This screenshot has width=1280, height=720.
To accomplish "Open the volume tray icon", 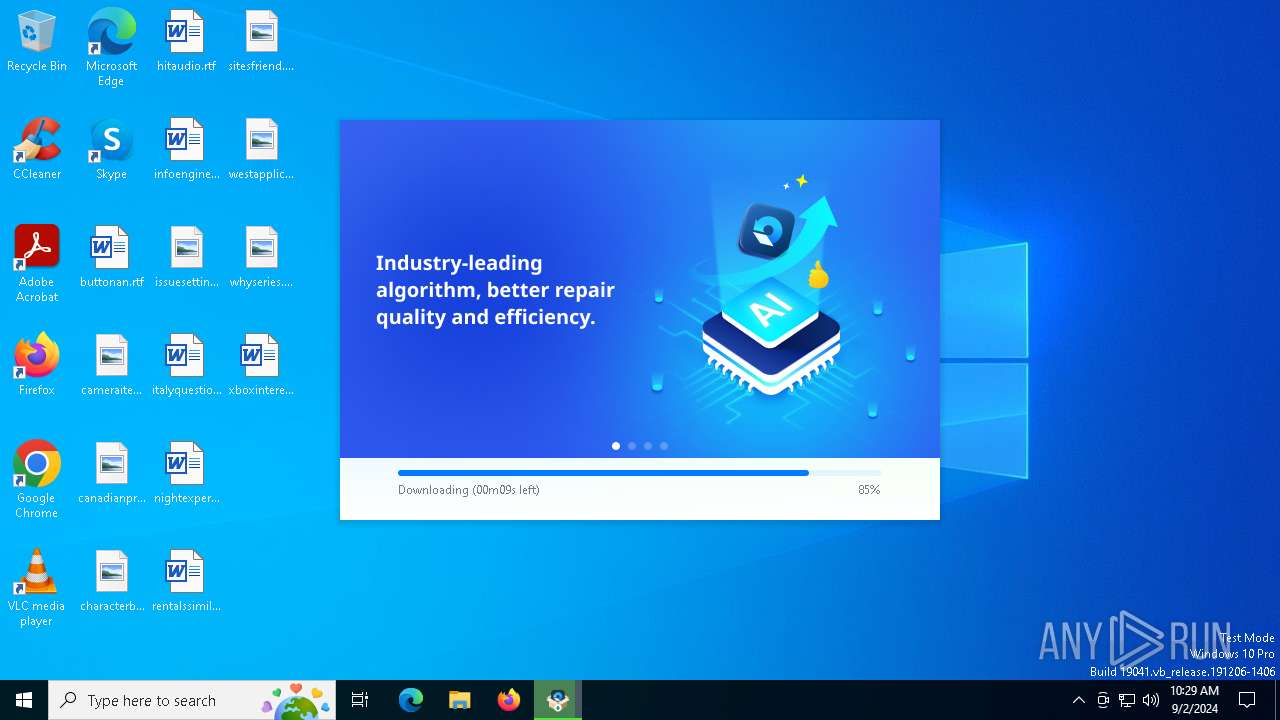I will pyautogui.click(x=1151, y=700).
